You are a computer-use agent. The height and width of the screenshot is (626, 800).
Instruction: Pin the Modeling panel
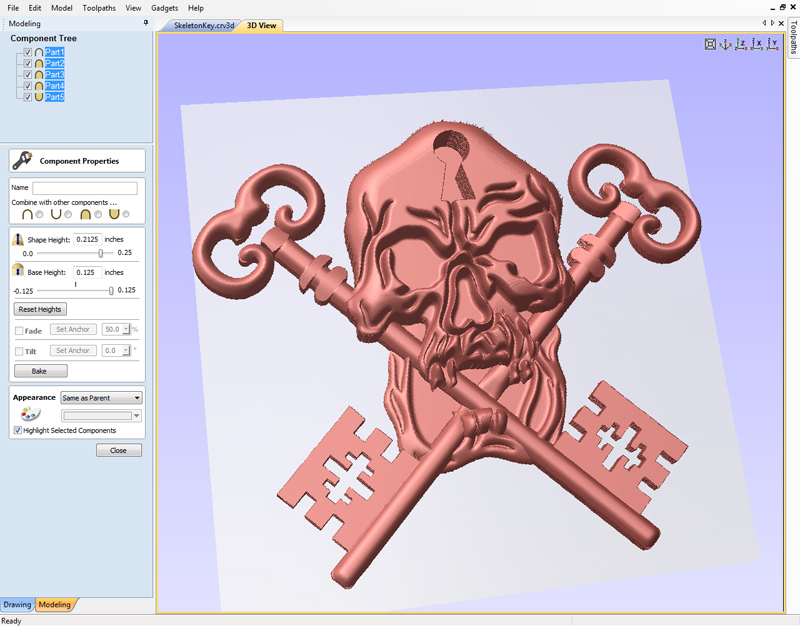[x=146, y=23]
